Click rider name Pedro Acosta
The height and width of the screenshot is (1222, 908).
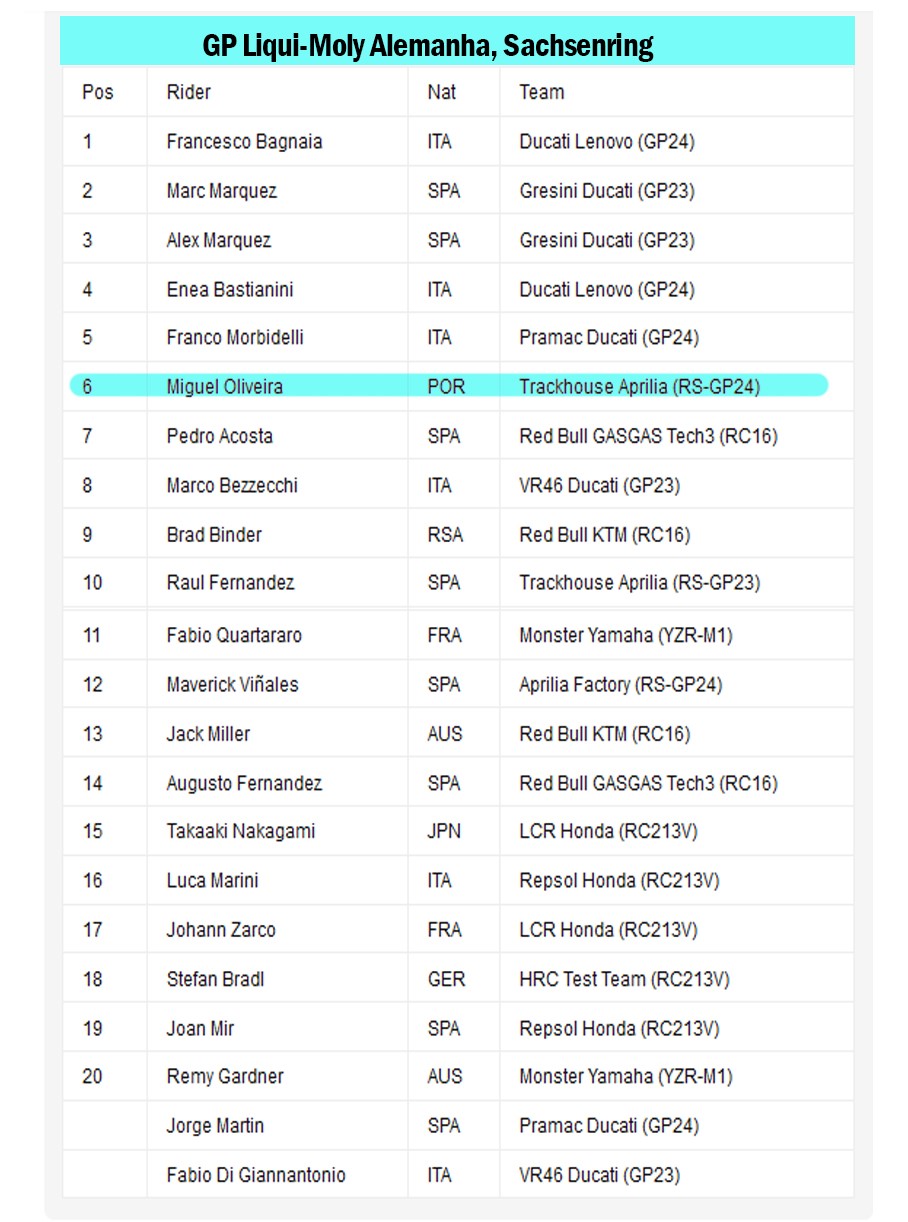tap(219, 436)
